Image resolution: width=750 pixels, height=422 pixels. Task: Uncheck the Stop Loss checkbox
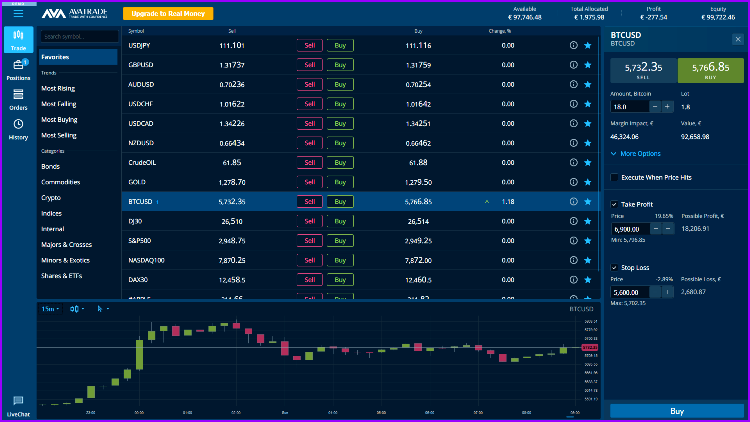click(x=614, y=267)
